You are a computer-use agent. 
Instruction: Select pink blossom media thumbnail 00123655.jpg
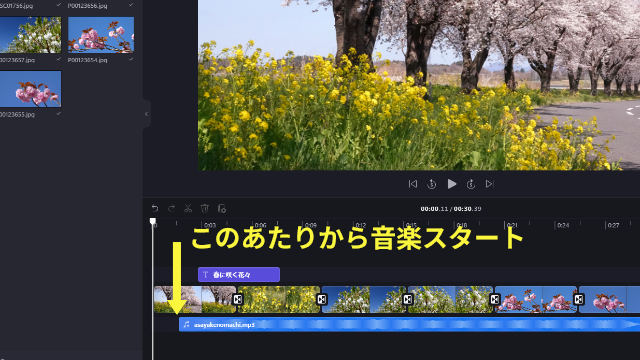(x=31, y=89)
